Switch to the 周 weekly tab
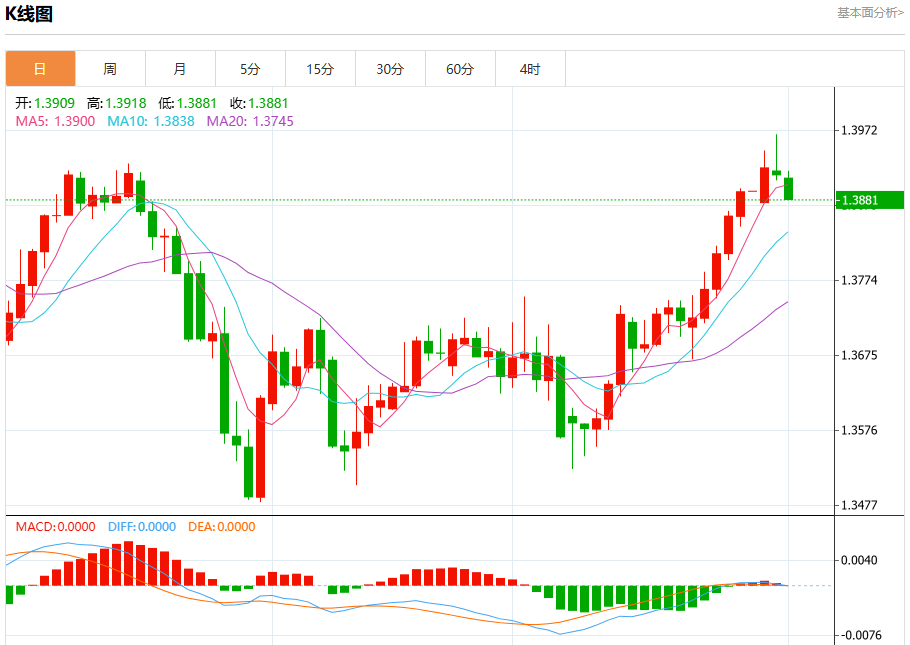The height and width of the screenshot is (645, 910). pyautogui.click(x=110, y=69)
